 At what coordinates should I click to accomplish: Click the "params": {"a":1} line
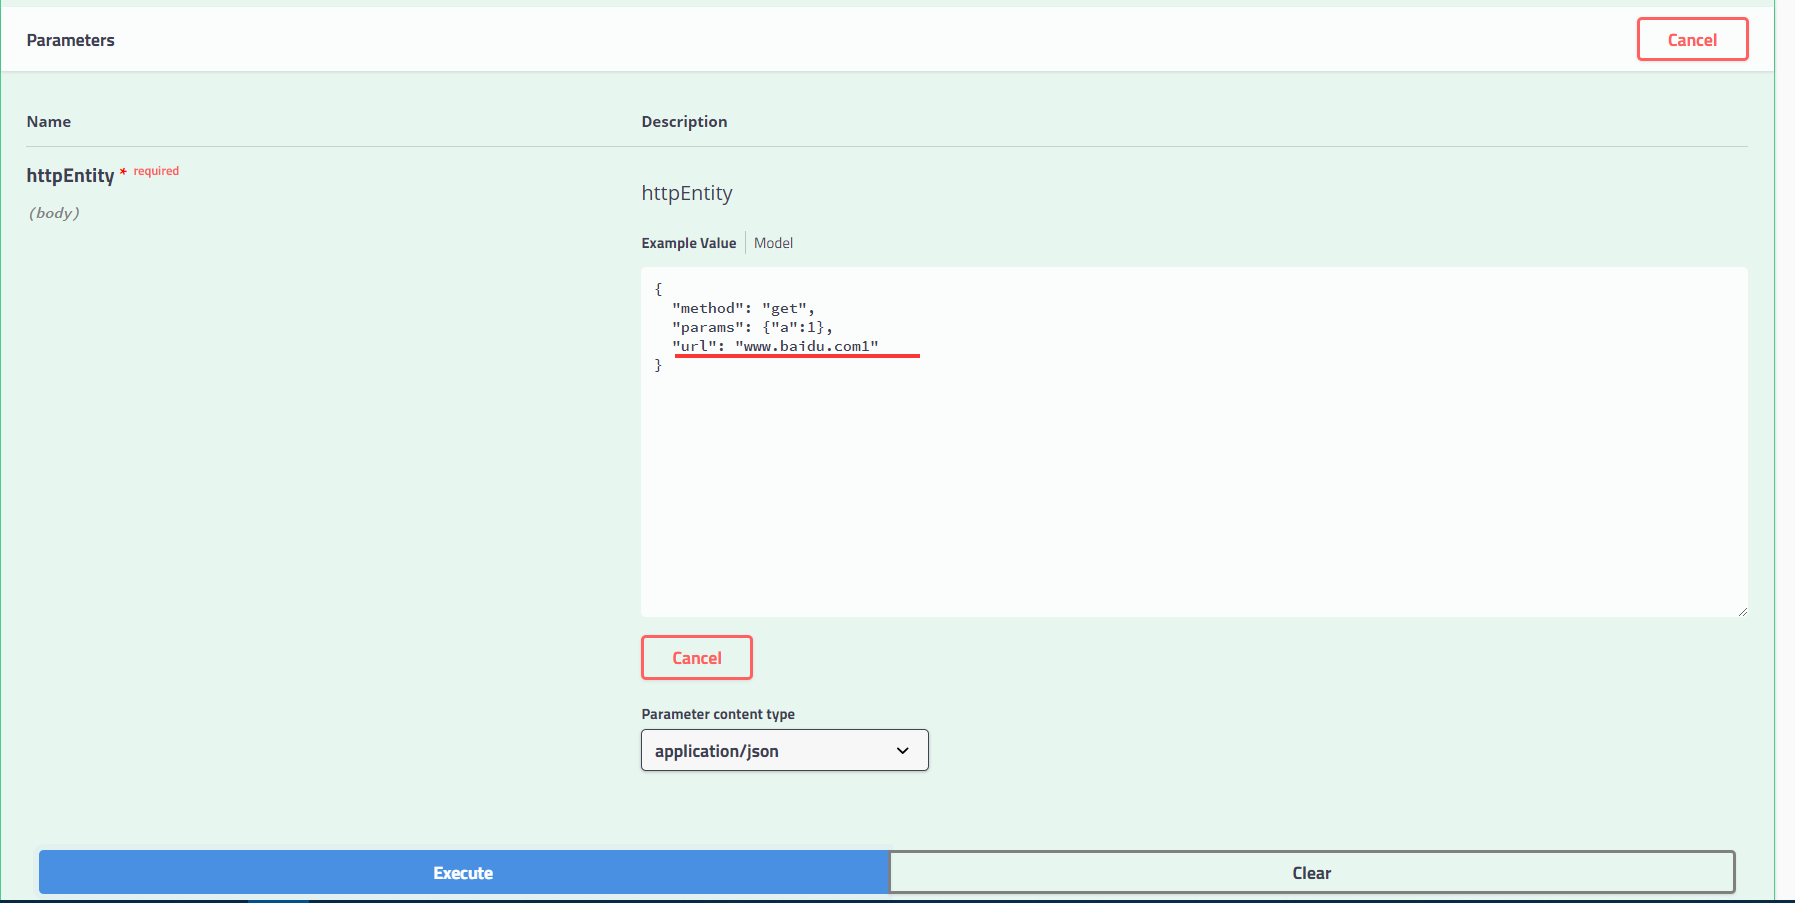(x=752, y=327)
